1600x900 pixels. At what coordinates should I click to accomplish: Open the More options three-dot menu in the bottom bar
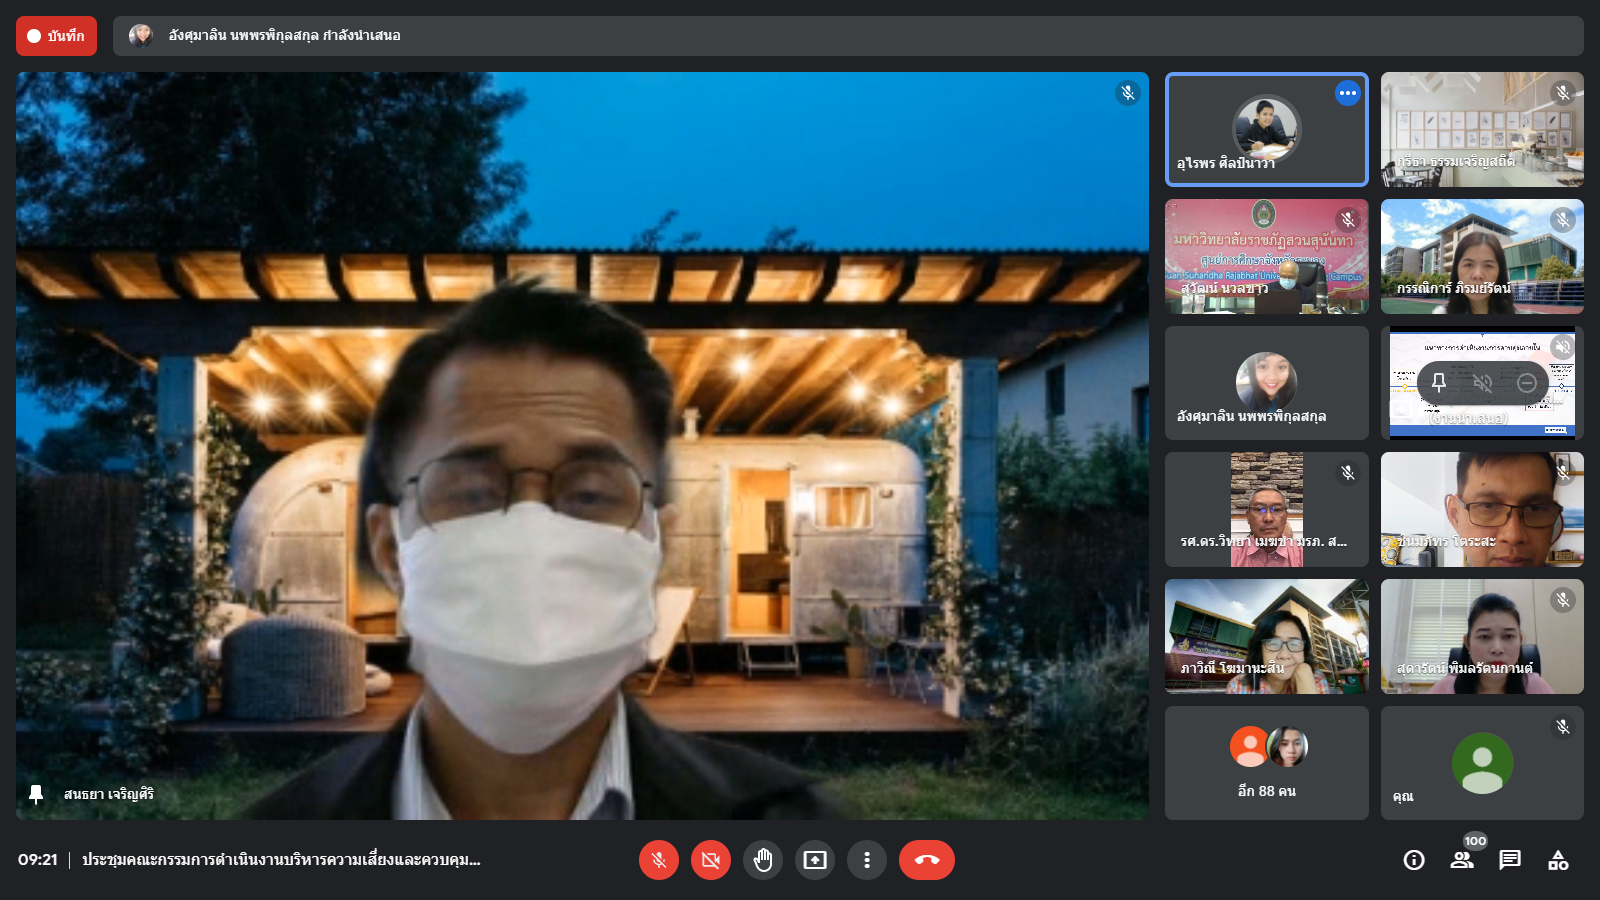(x=867, y=860)
